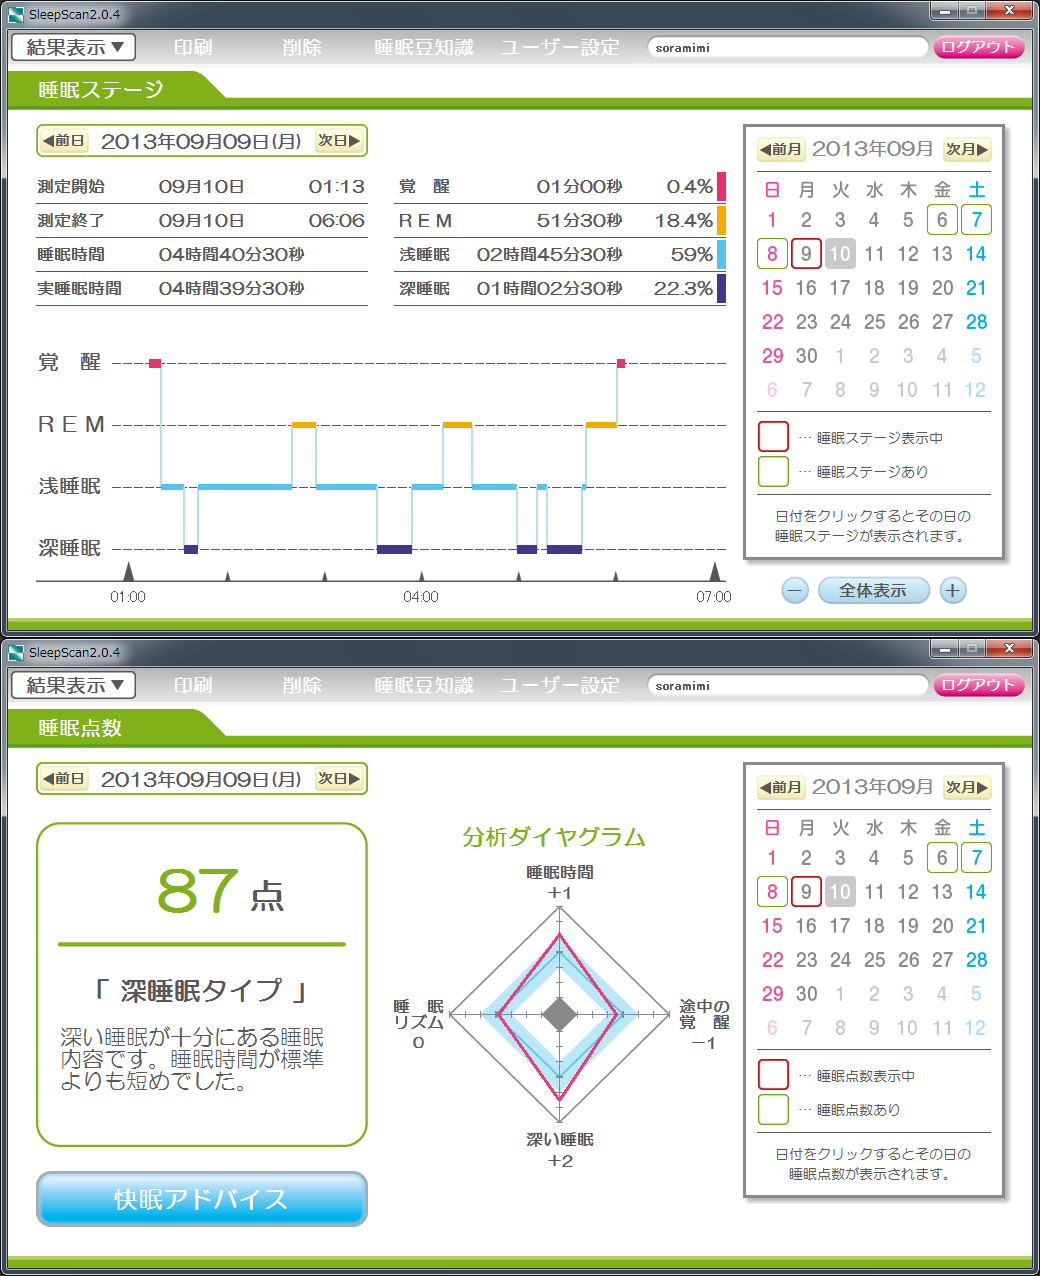Screen dimensions: 1040x1276
Task: Open 印刷 menu in the 睡眠ステージ window
Action: click(x=193, y=47)
